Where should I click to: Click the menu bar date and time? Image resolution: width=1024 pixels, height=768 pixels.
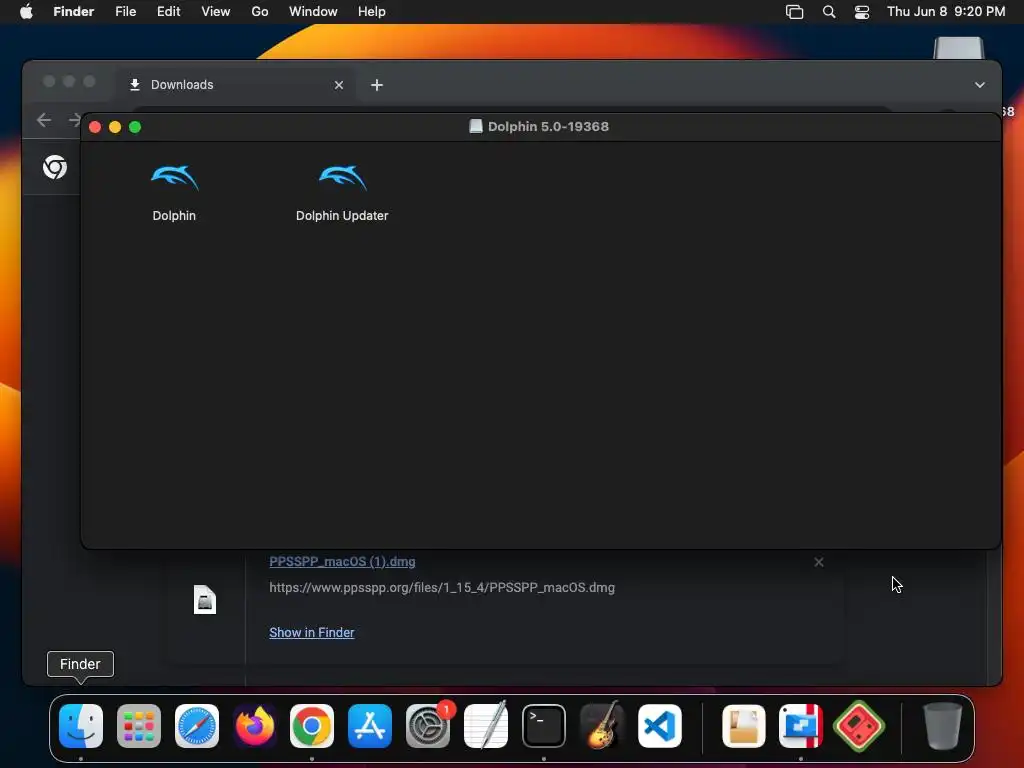point(946,12)
